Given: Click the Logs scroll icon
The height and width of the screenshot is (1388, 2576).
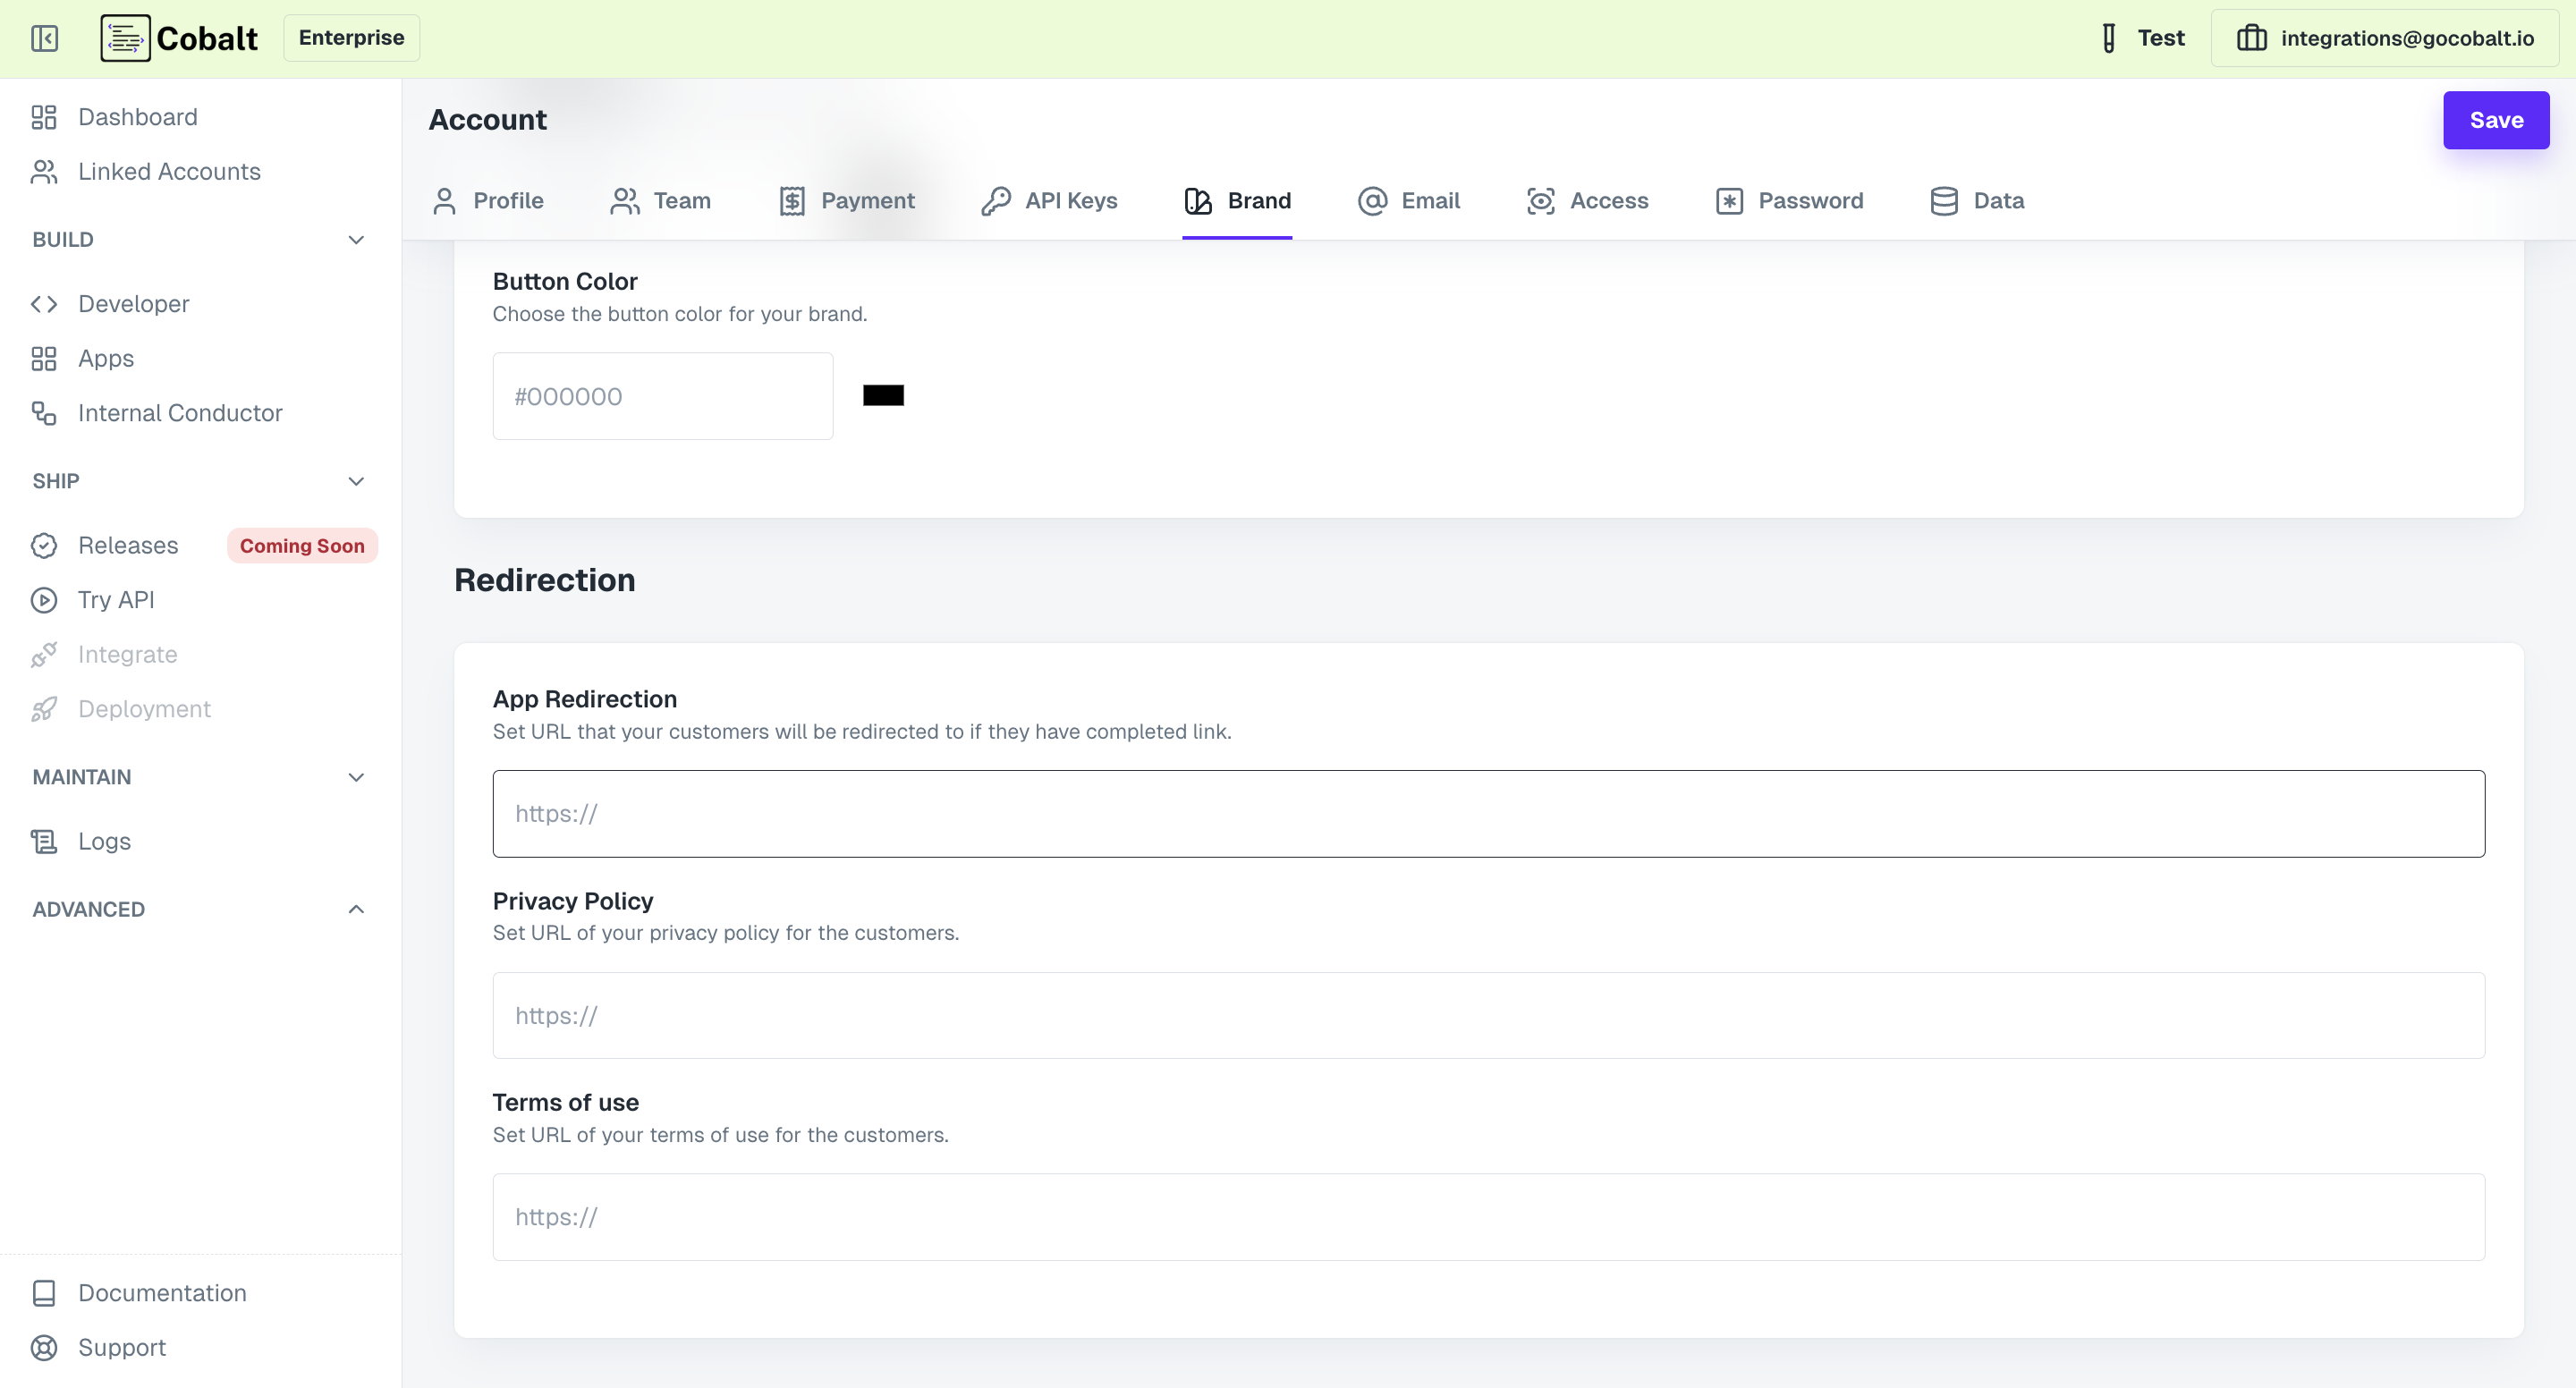Looking at the screenshot, I should pos(44,841).
